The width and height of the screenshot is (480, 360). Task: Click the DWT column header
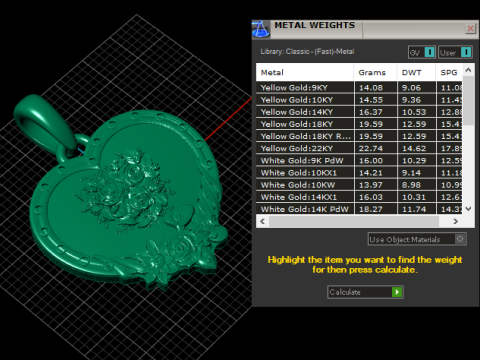click(x=416, y=72)
